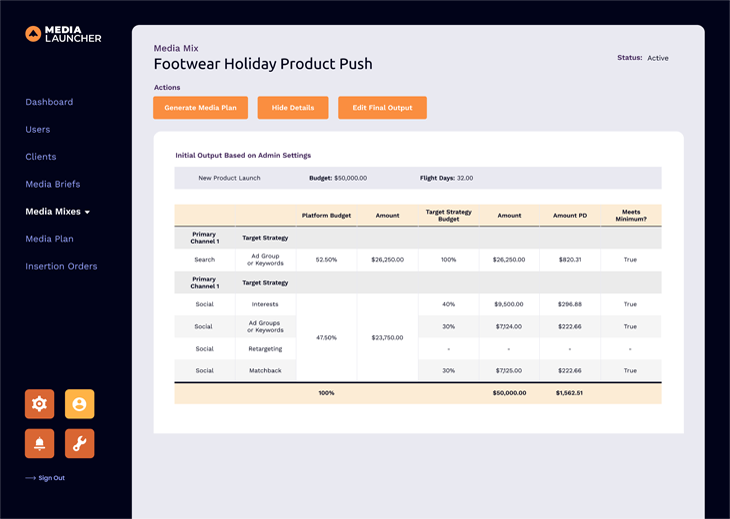Image resolution: width=730 pixels, height=519 pixels.
Task: Click the Meets Minimum column header
Action: point(630,215)
